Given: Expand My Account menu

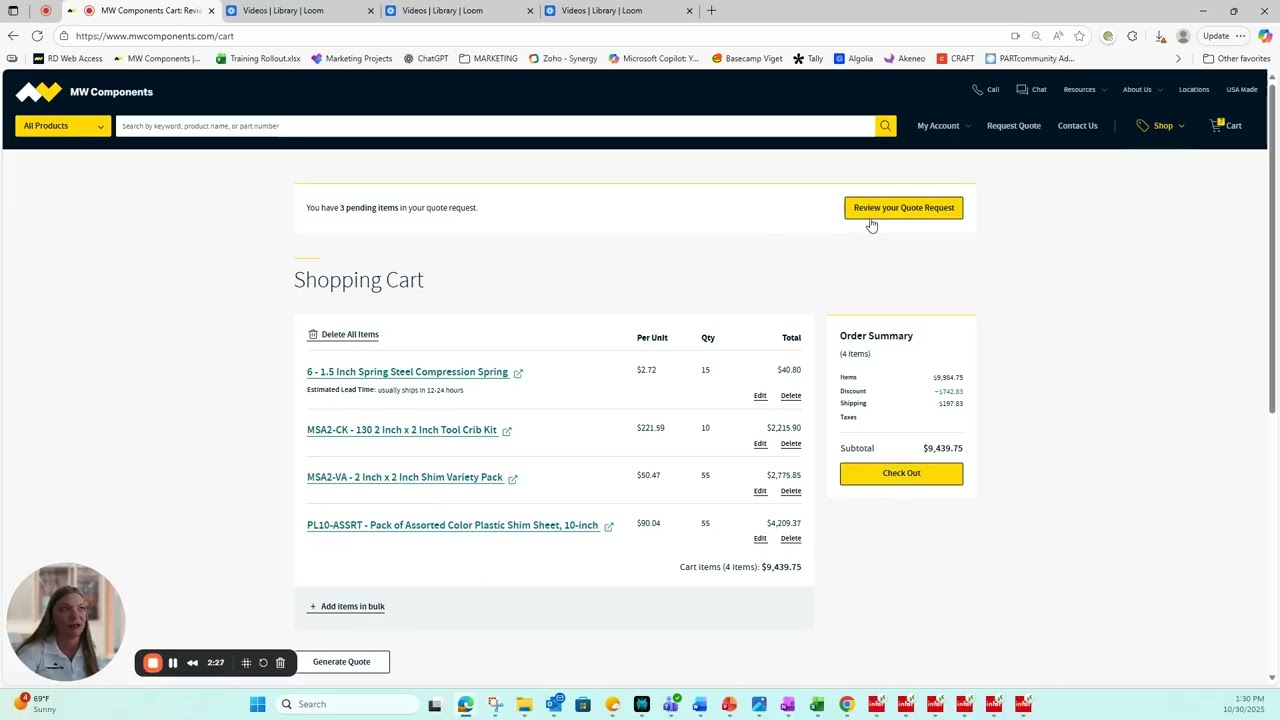Looking at the screenshot, I should click(x=943, y=126).
